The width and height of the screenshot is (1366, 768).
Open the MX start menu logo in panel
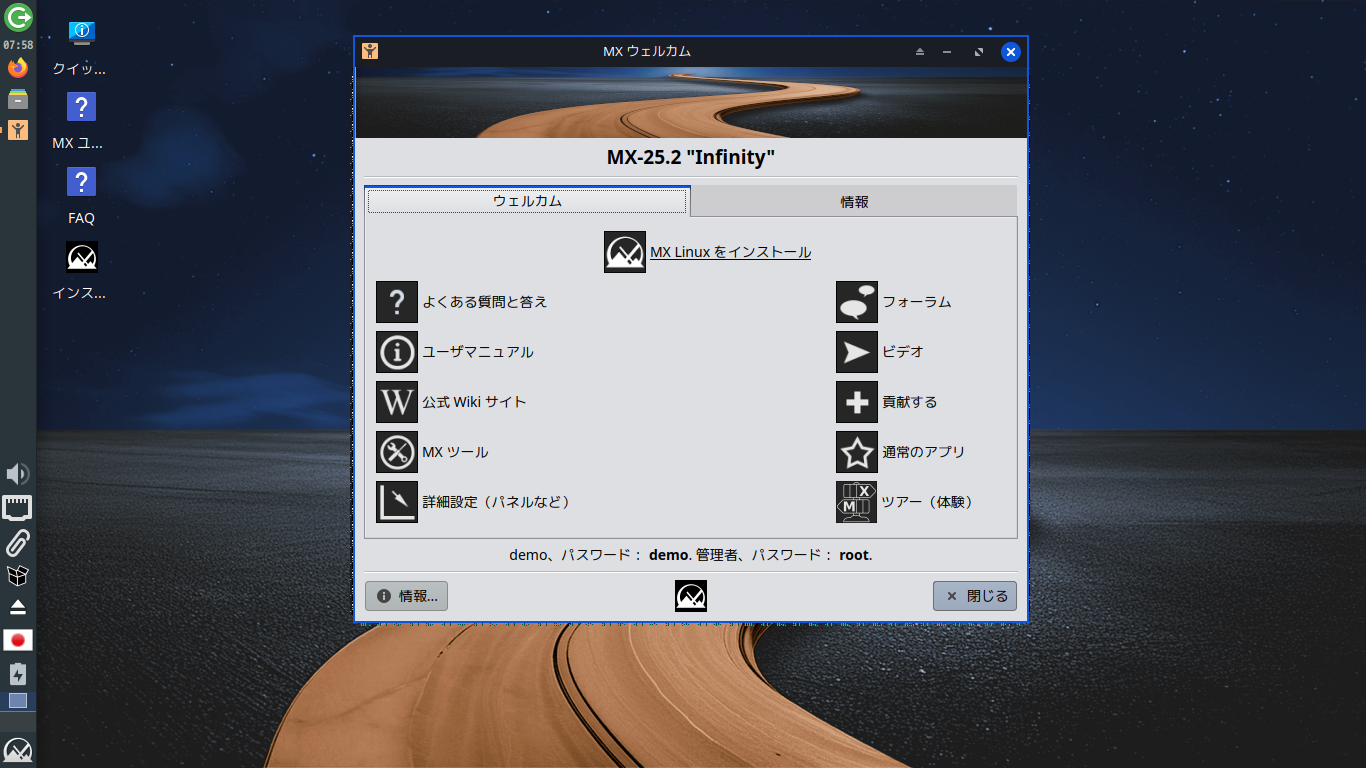tap(18, 751)
